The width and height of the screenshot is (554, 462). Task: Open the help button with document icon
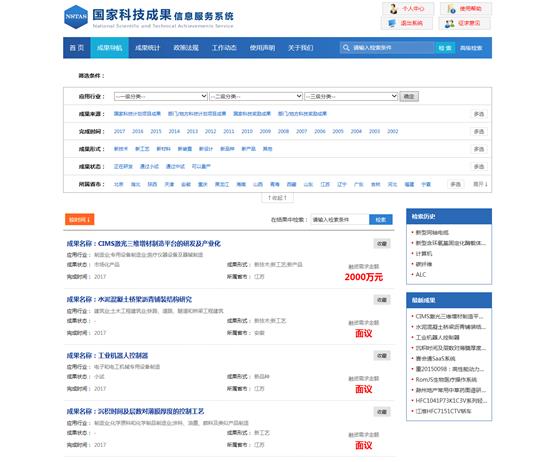[451, 9]
